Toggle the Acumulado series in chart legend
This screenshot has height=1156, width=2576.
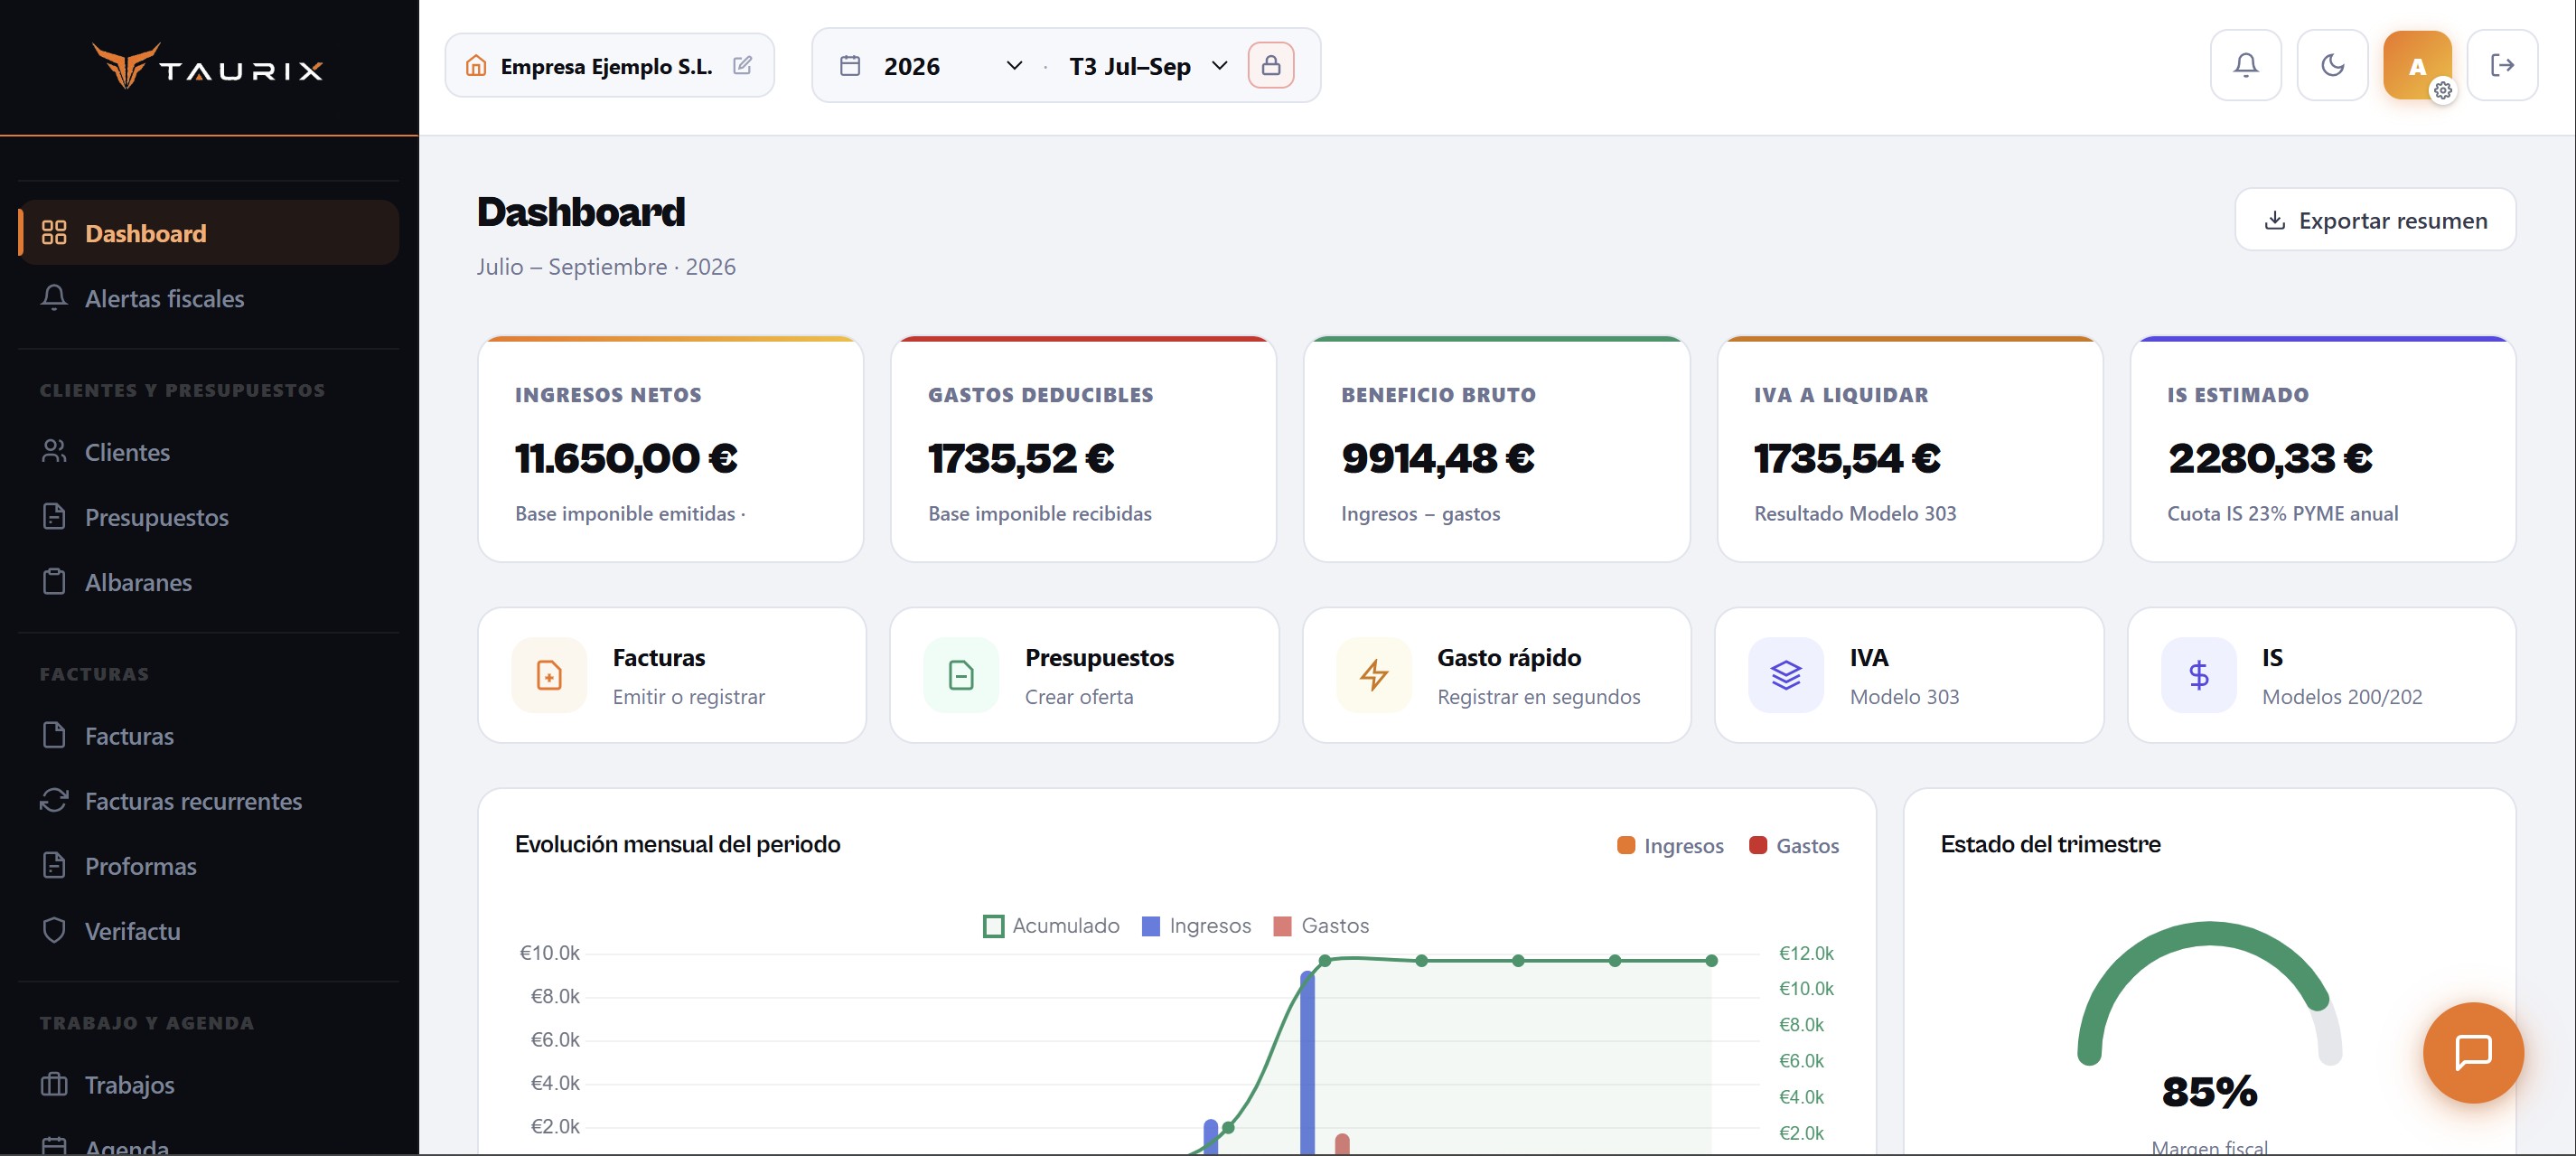tap(1051, 926)
